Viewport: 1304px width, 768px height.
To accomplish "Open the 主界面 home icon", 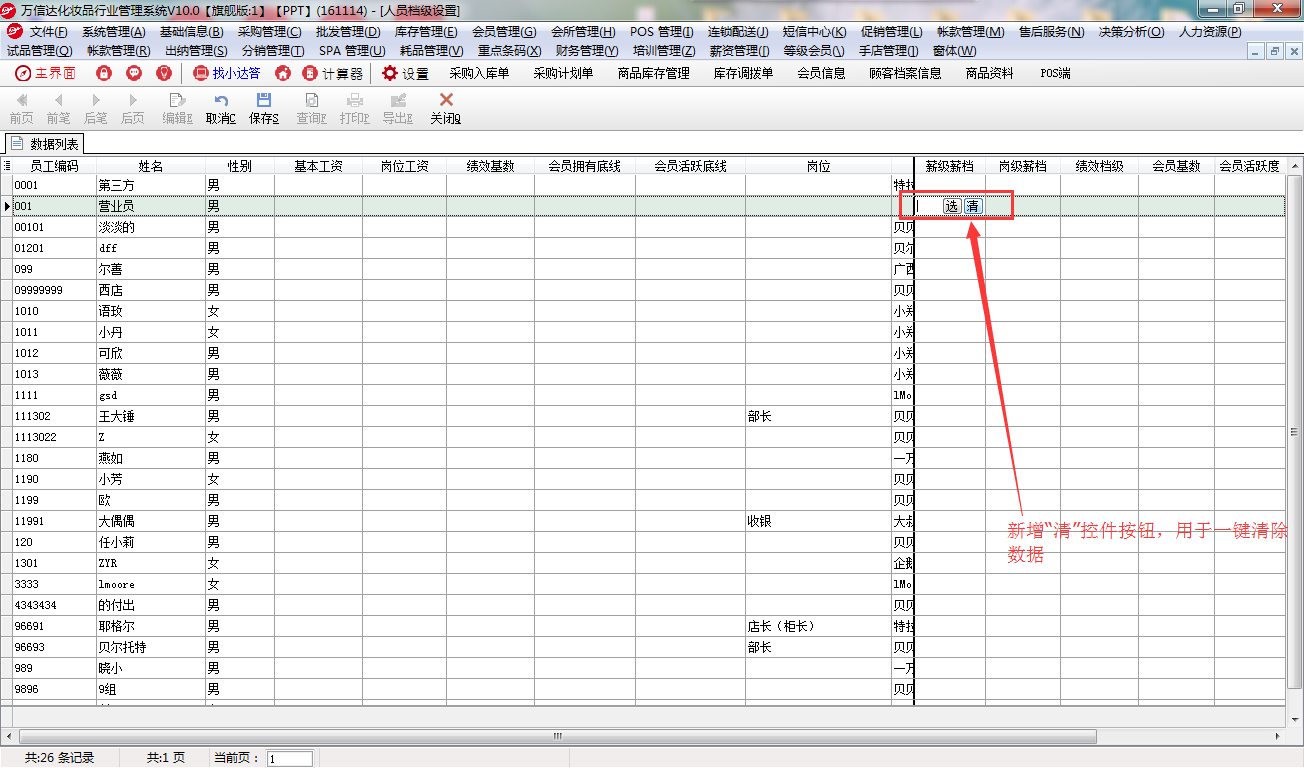I will [45, 73].
